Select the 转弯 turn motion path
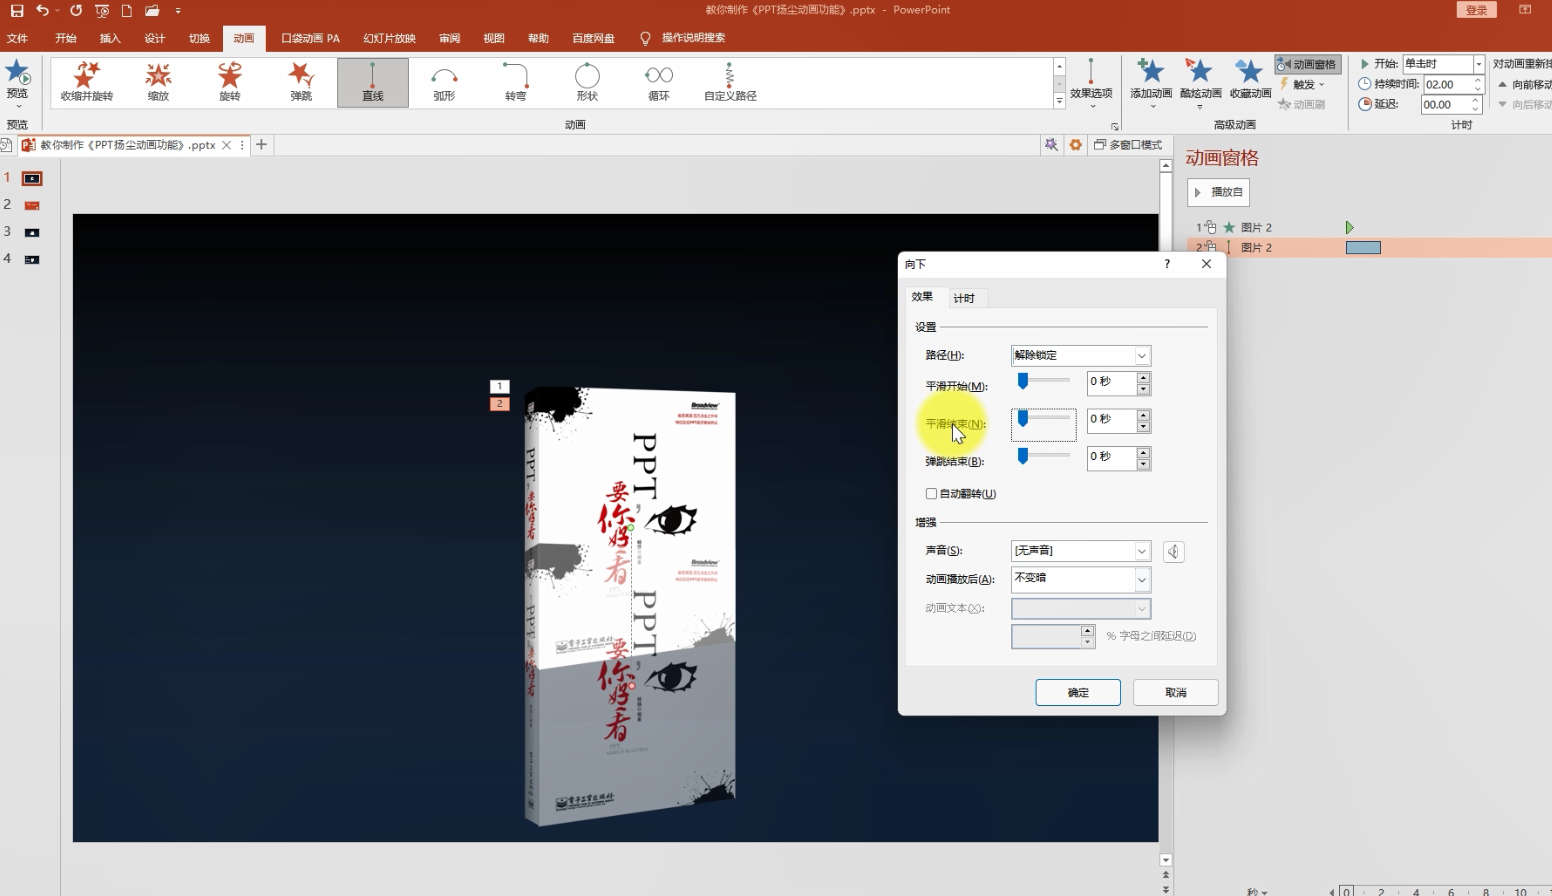This screenshot has width=1552, height=896. (x=516, y=82)
